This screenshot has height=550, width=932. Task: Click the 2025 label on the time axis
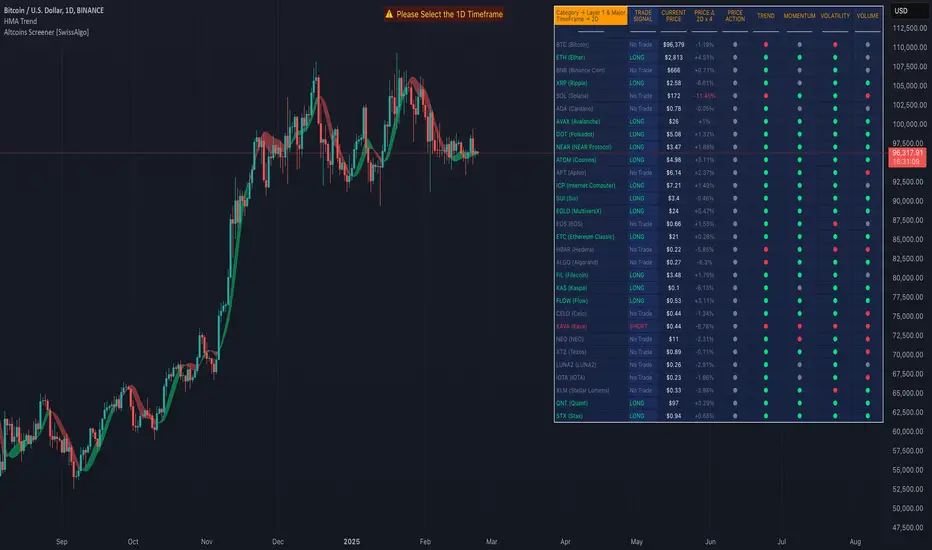tap(351, 542)
